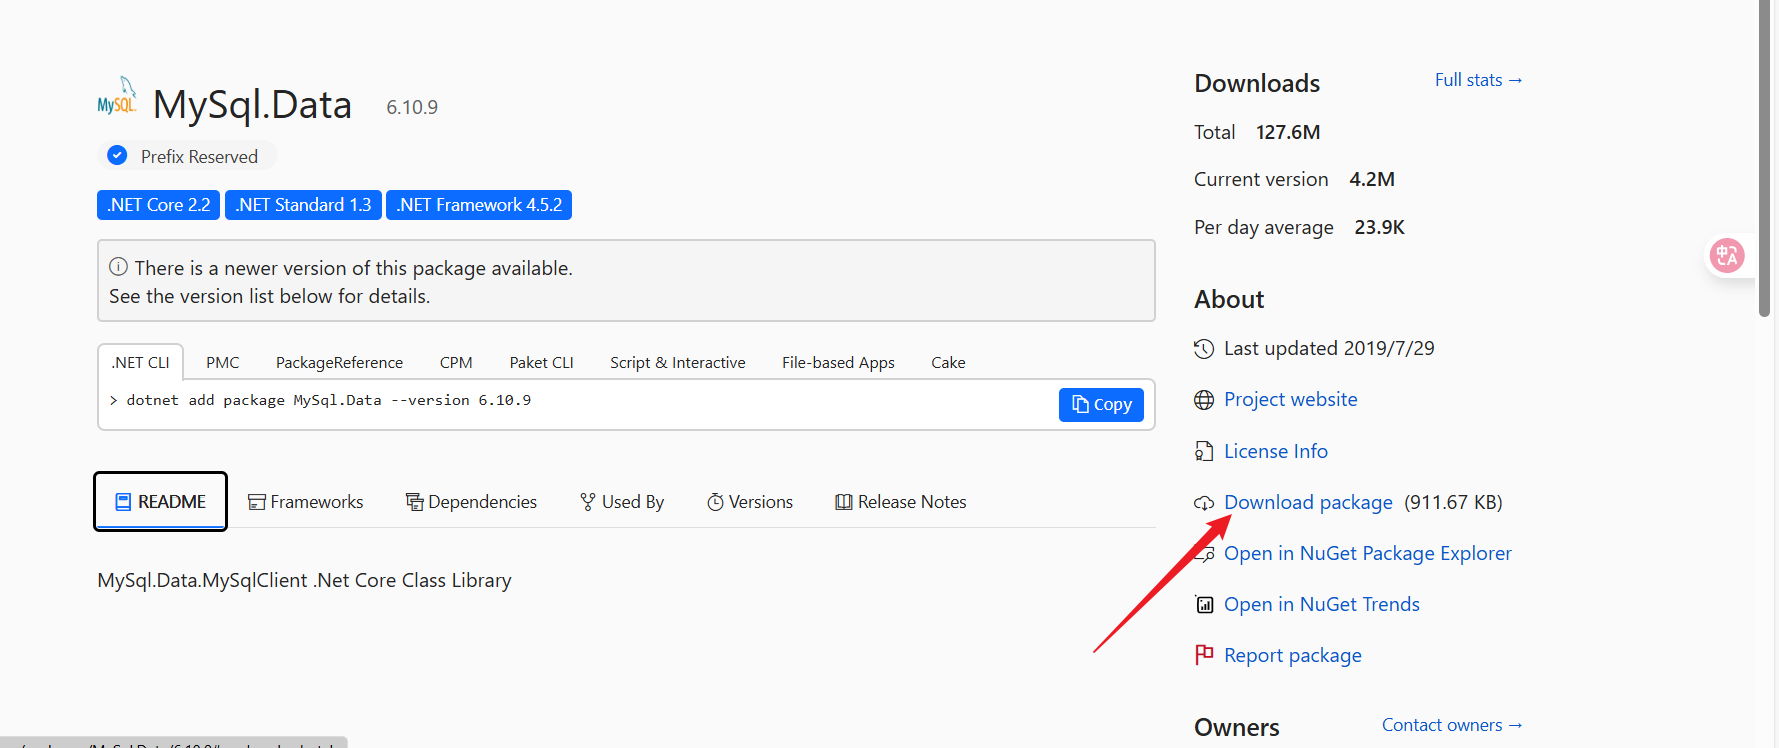Click the Prefix Reserved label
The width and height of the screenshot is (1779, 748).
click(x=199, y=156)
